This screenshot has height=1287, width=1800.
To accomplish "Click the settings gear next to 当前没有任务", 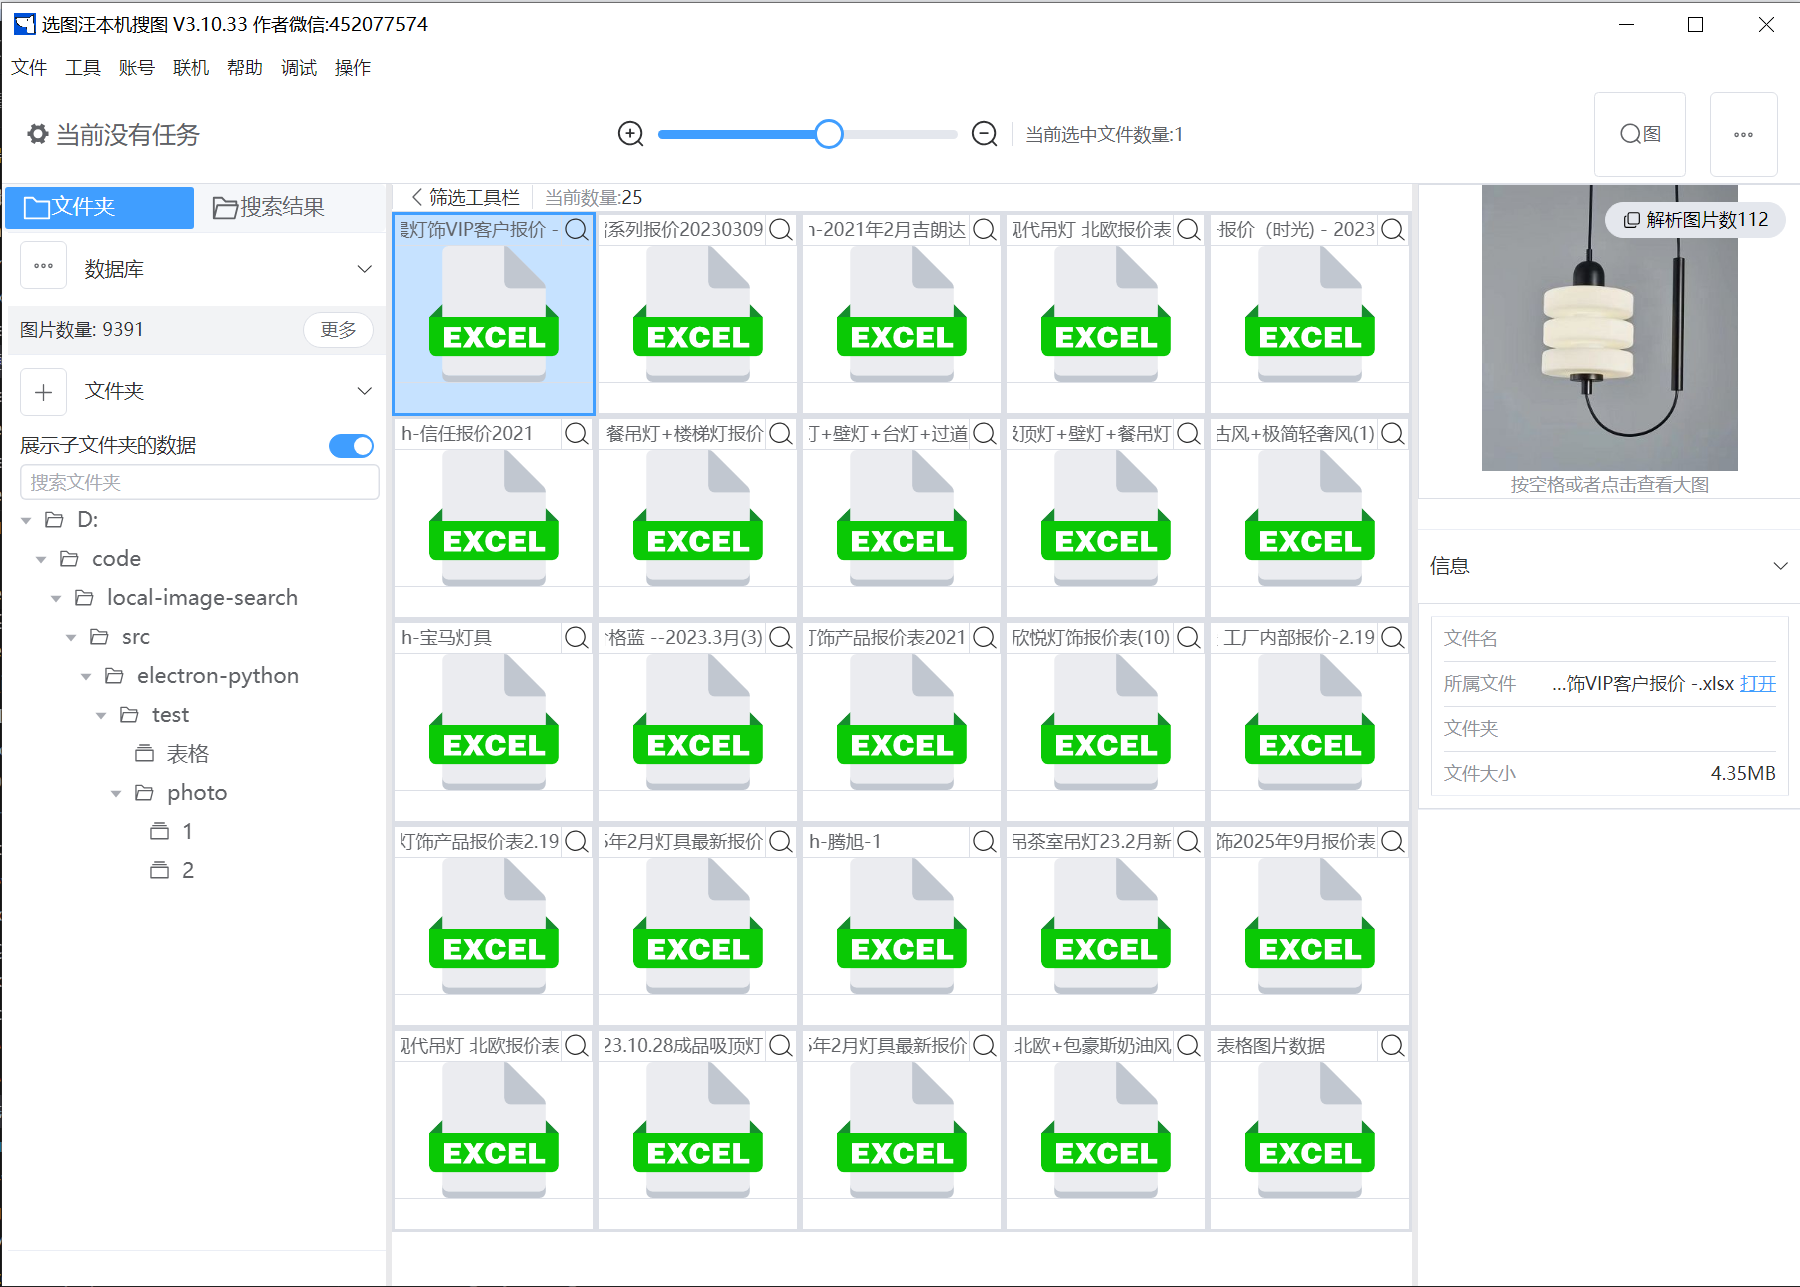I will pos(37,134).
